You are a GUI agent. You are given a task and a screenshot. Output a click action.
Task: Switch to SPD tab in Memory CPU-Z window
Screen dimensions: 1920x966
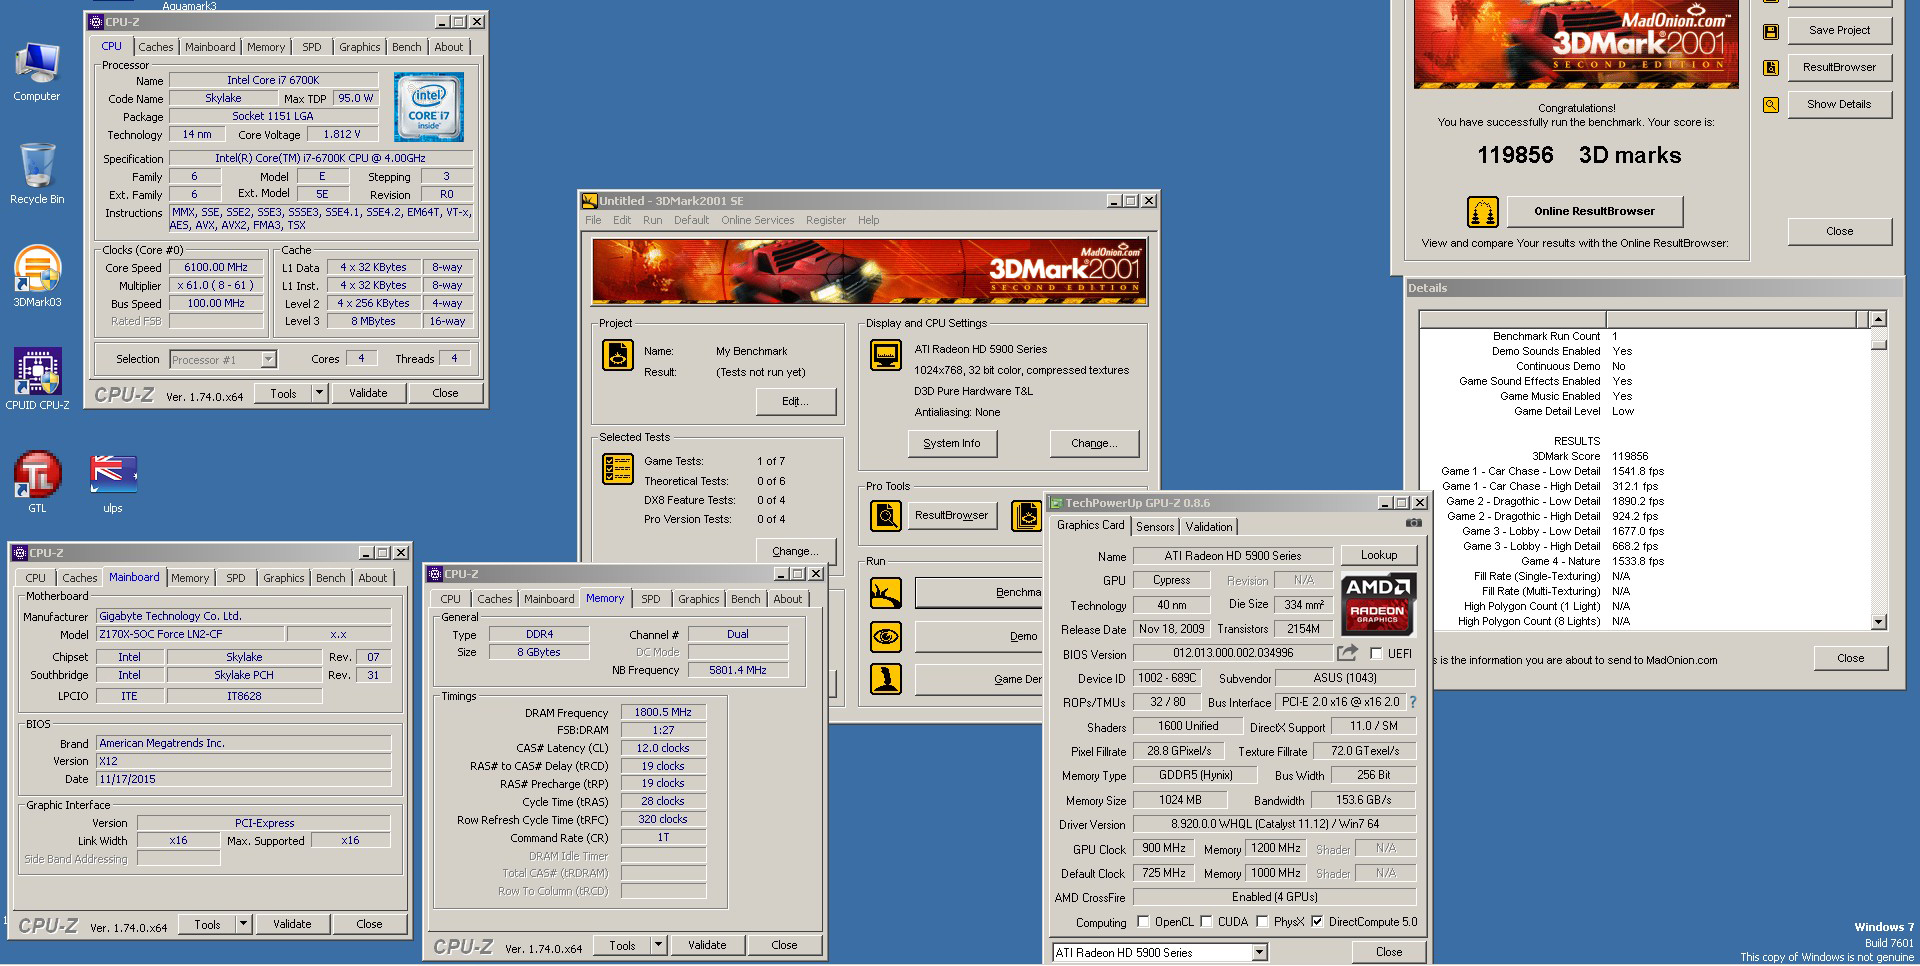[650, 599]
